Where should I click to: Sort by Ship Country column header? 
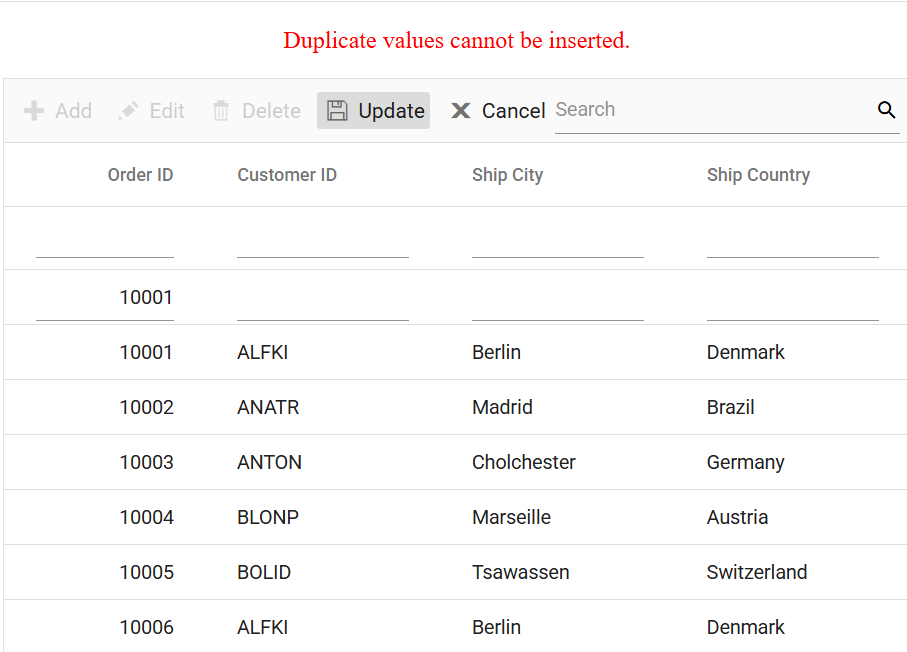(x=758, y=175)
